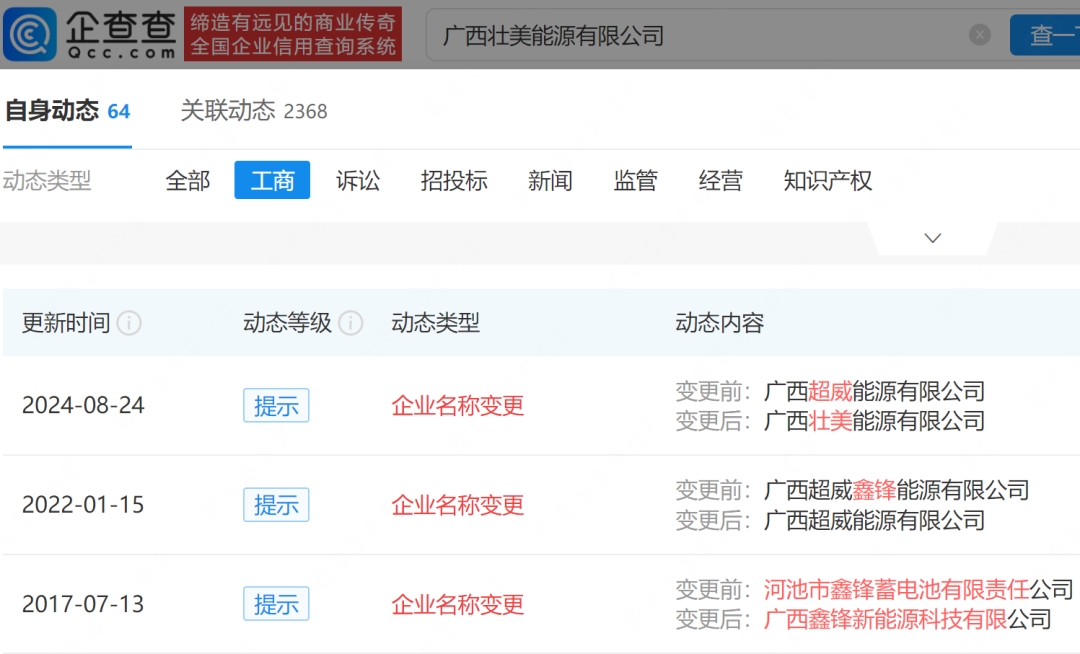Click the search input field

(700, 36)
